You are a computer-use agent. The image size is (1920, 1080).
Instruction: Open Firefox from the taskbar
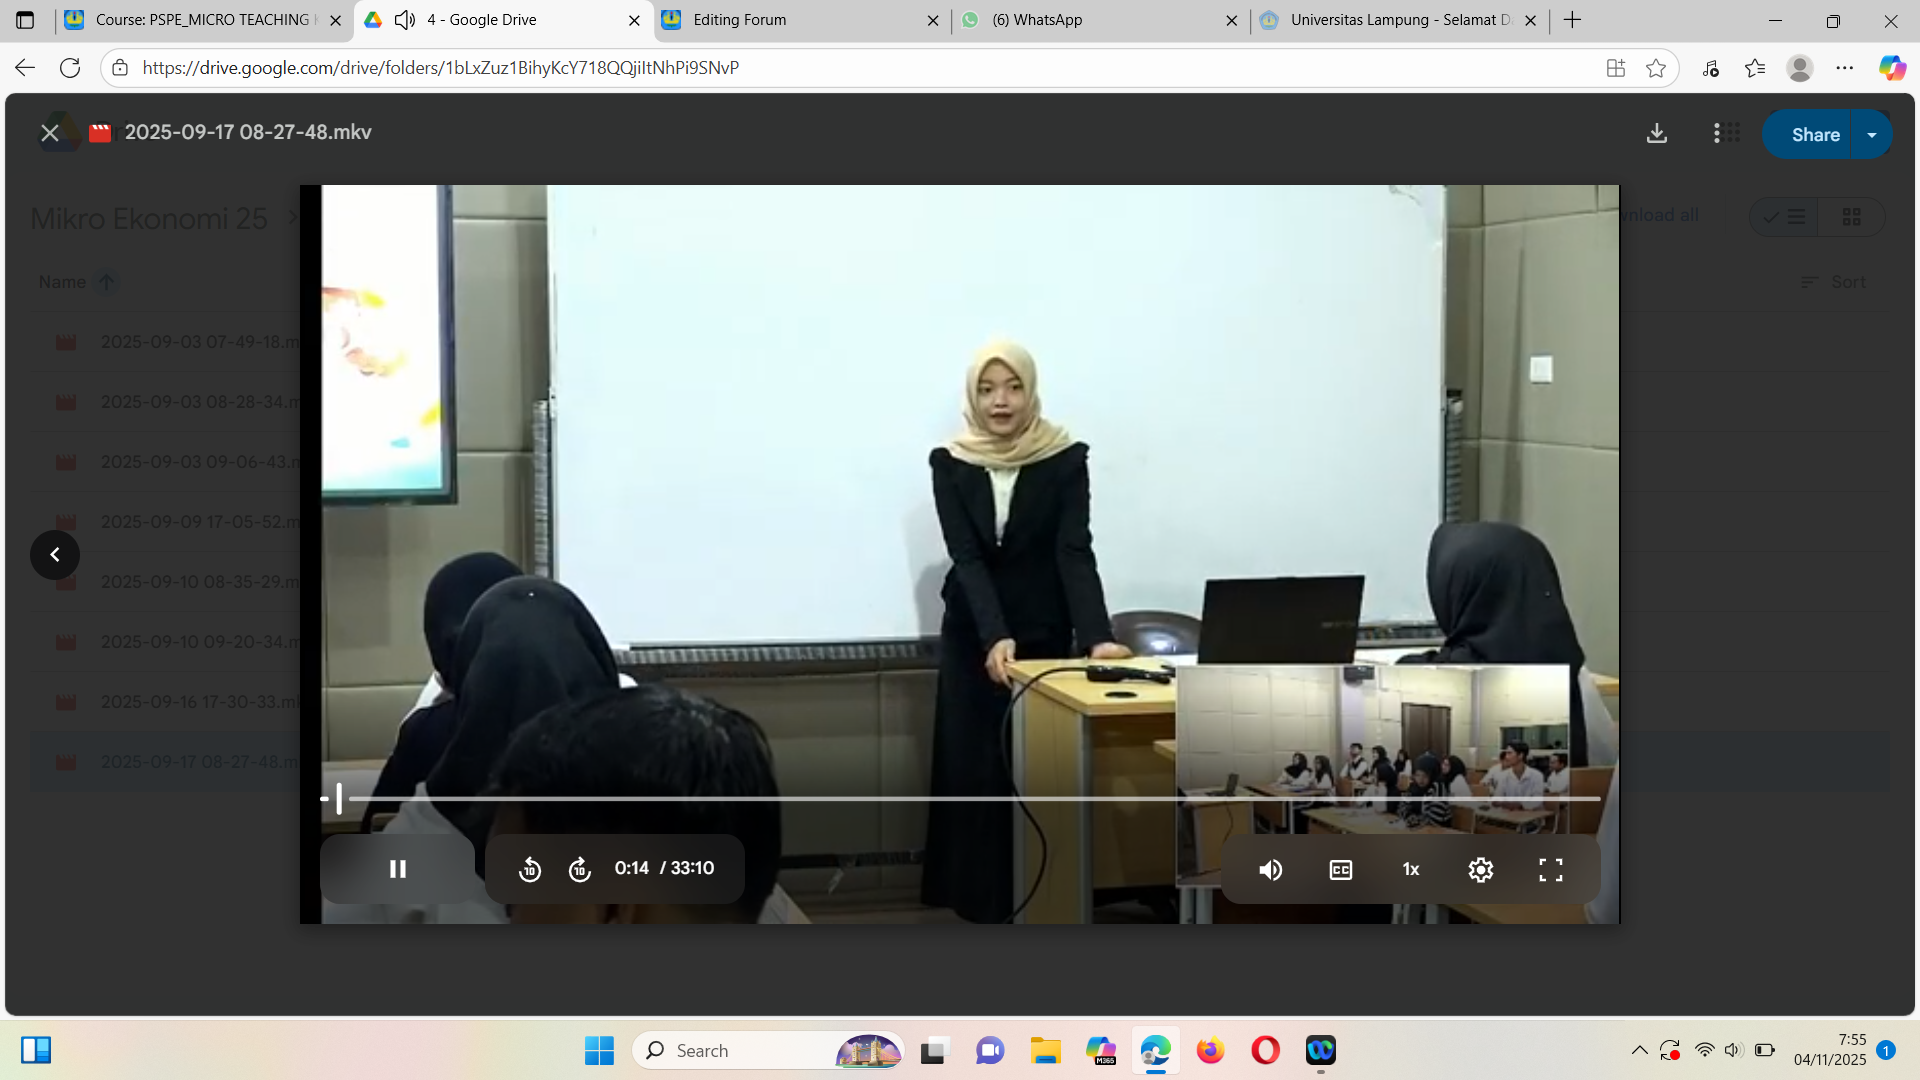1210,1051
